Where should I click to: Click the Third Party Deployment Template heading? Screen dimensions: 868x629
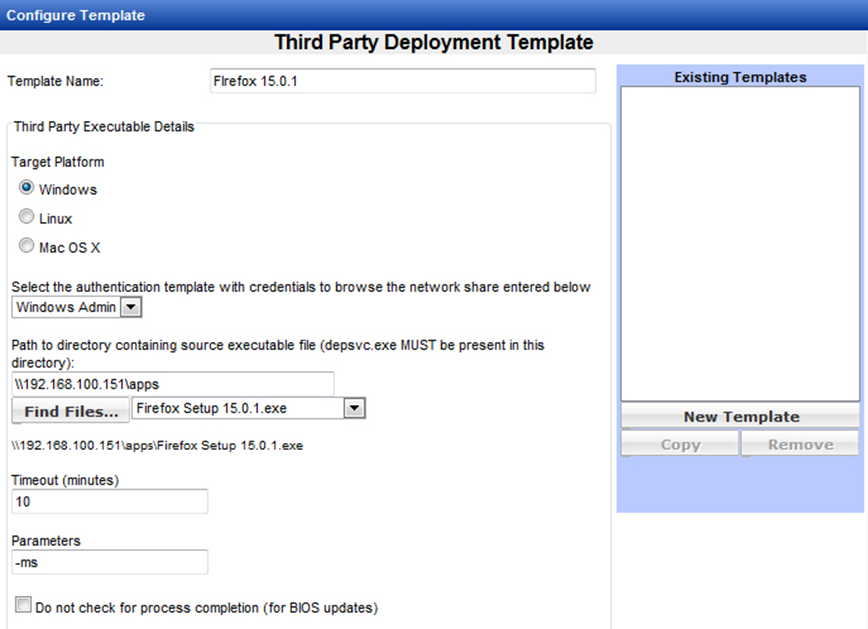(433, 43)
